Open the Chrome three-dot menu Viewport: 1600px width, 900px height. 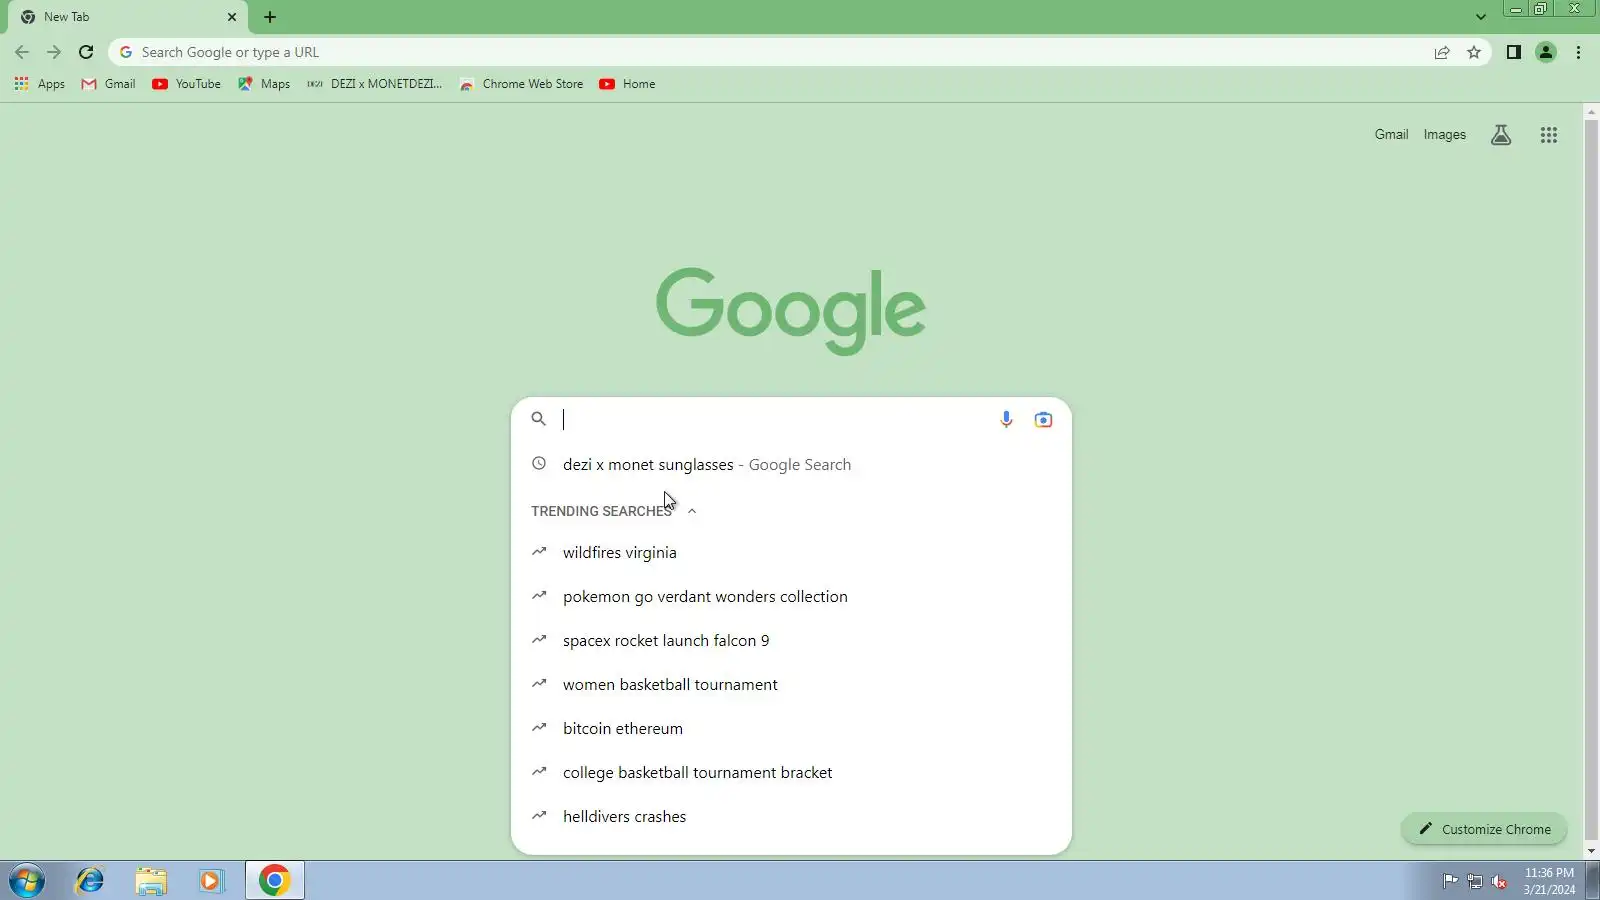click(x=1579, y=52)
